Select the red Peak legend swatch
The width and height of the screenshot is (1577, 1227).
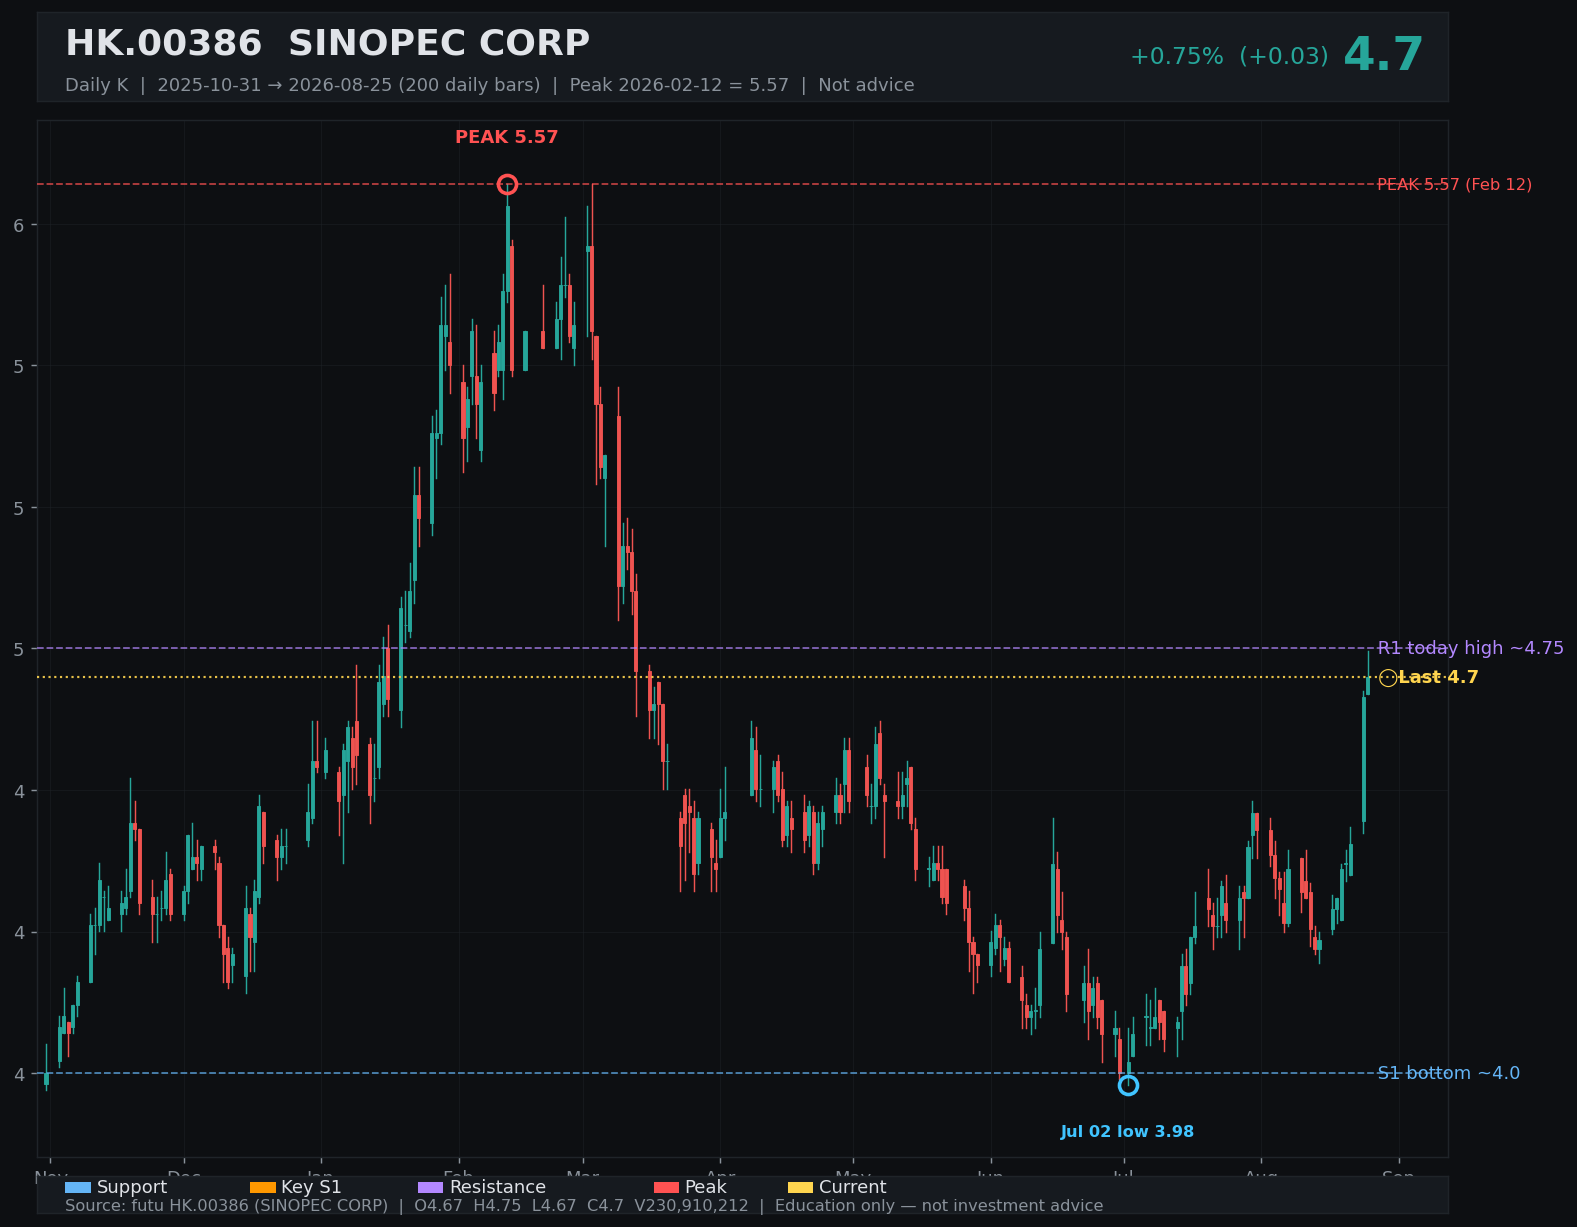tap(666, 1187)
